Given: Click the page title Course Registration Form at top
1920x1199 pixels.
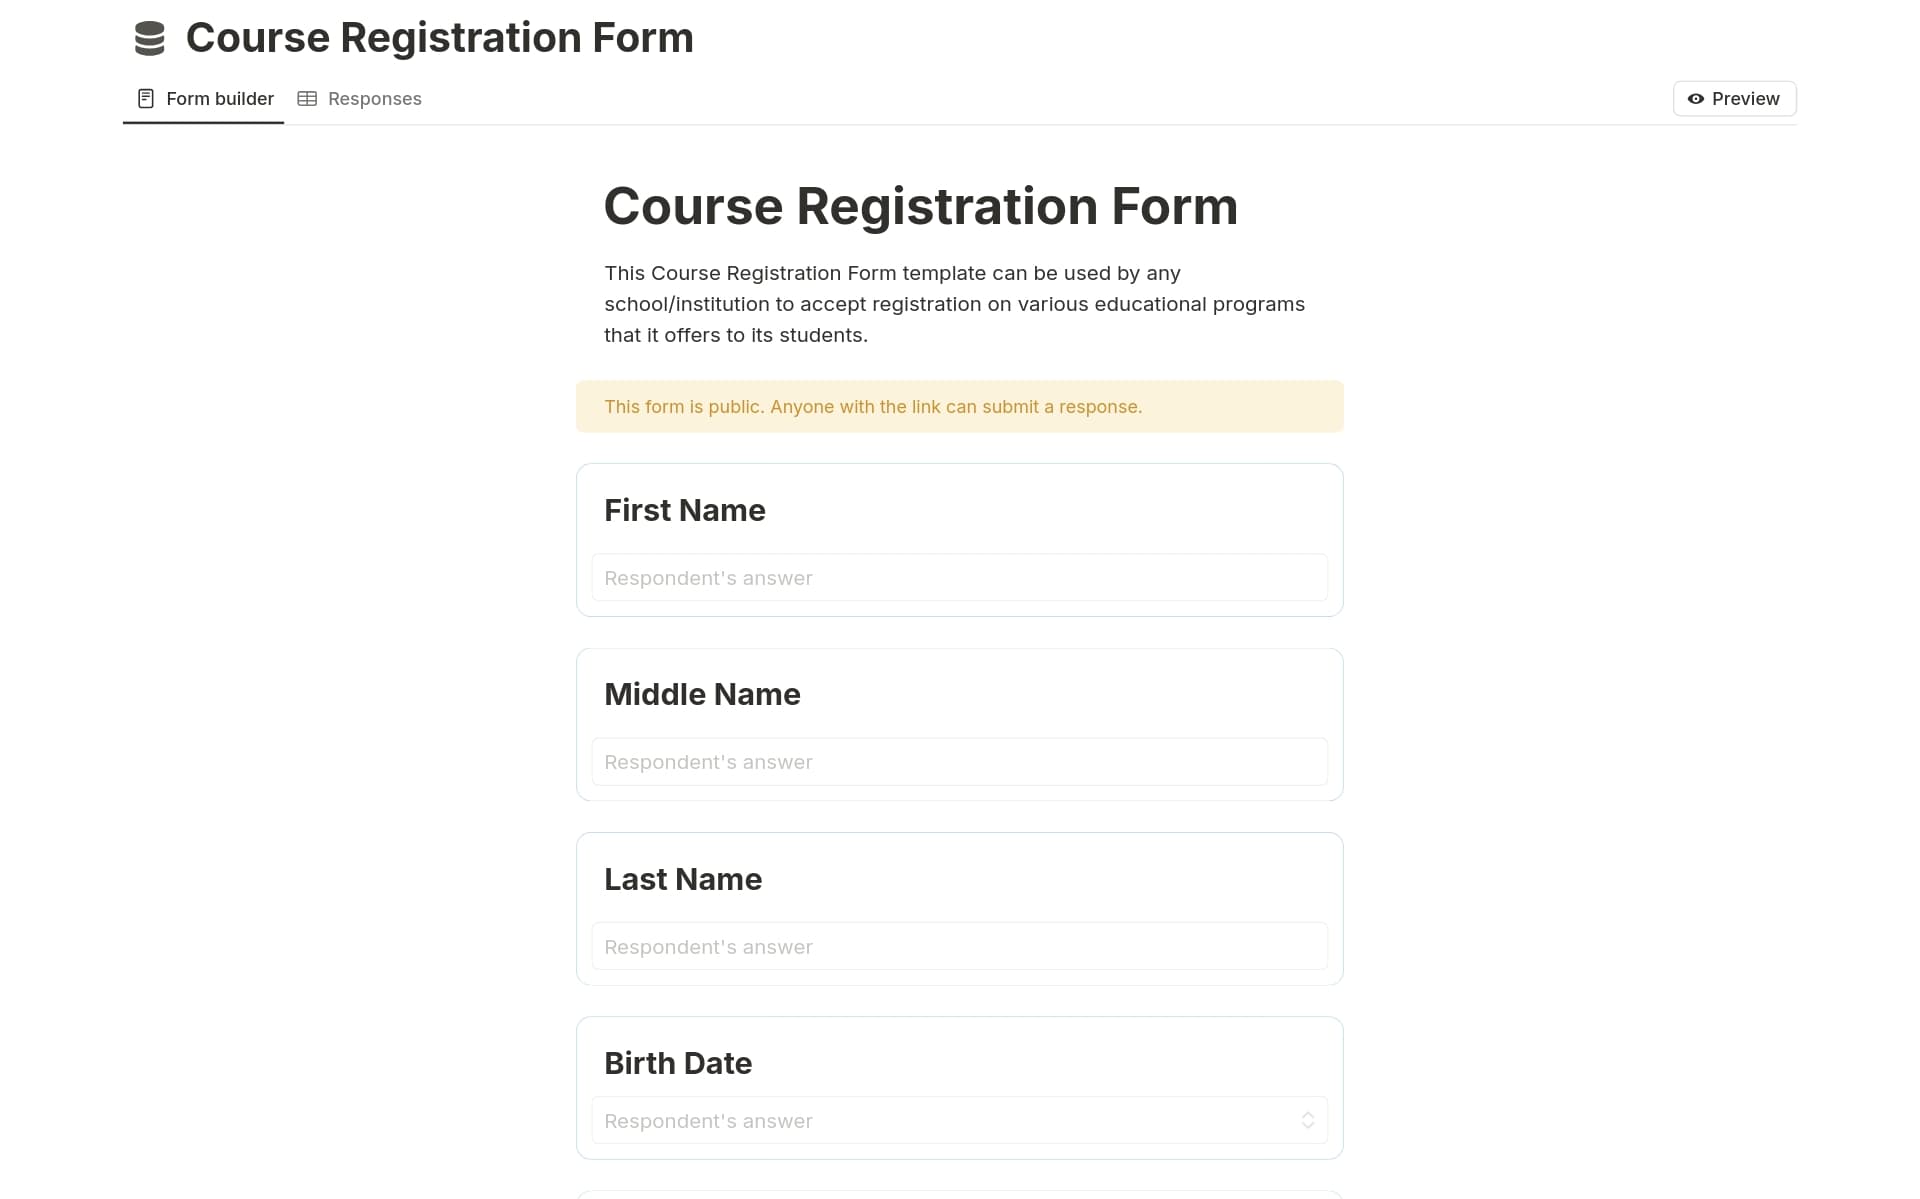Looking at the screenshot, I should coord(439,37).
